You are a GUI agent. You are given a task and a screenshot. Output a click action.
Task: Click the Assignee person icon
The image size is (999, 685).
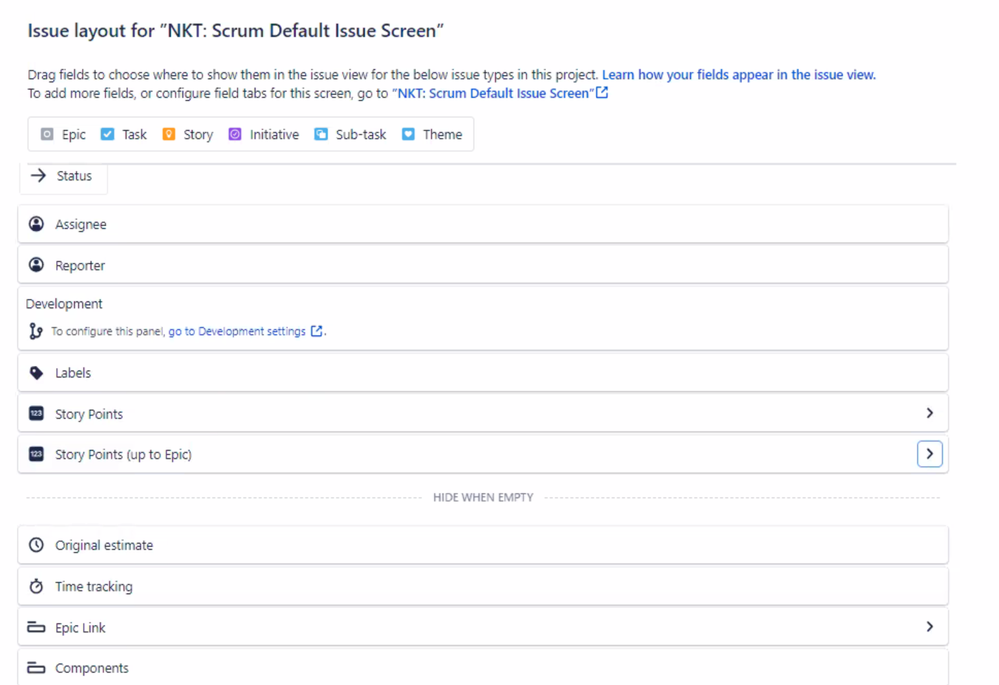tap(36, 224)
